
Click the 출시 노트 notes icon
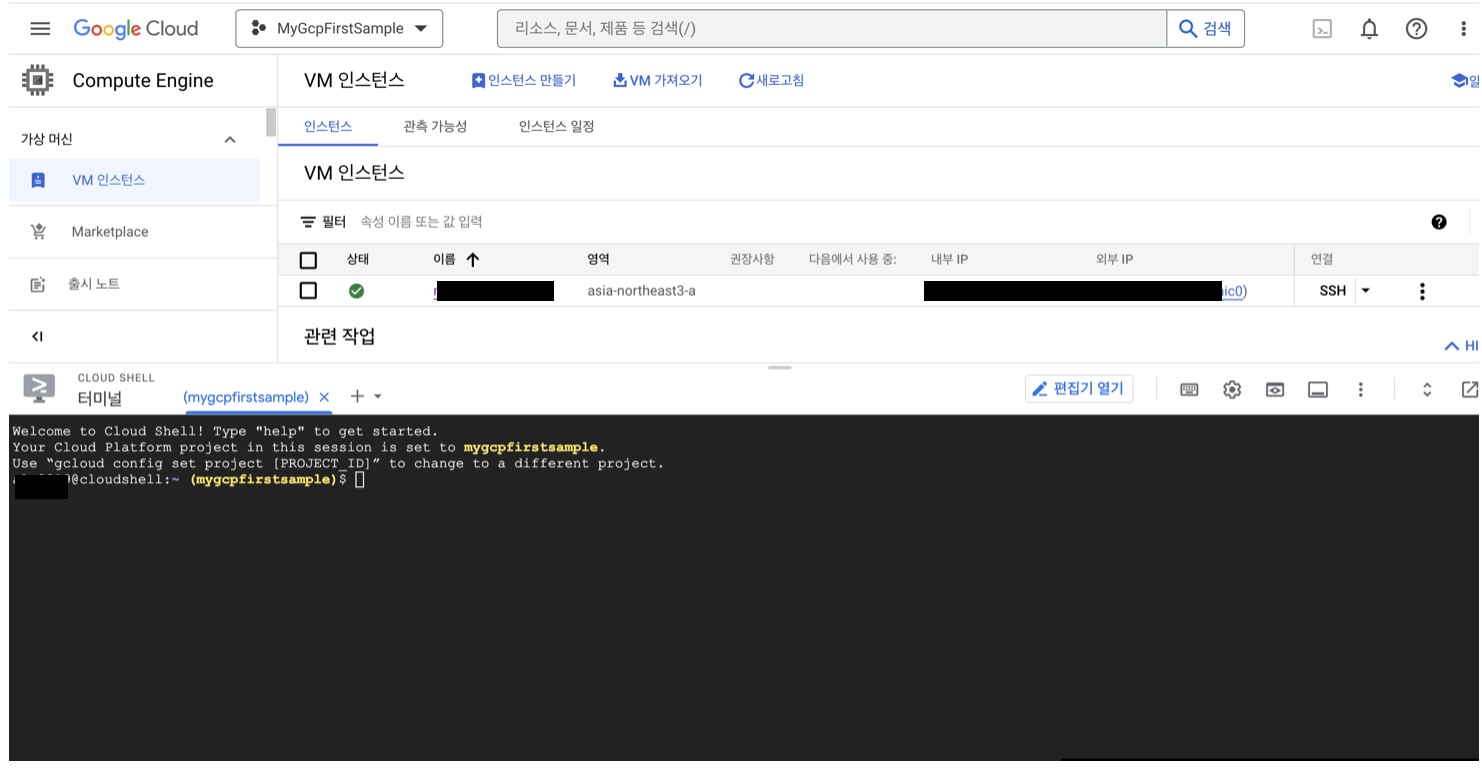pyautogui.click(x=38, y=284)
